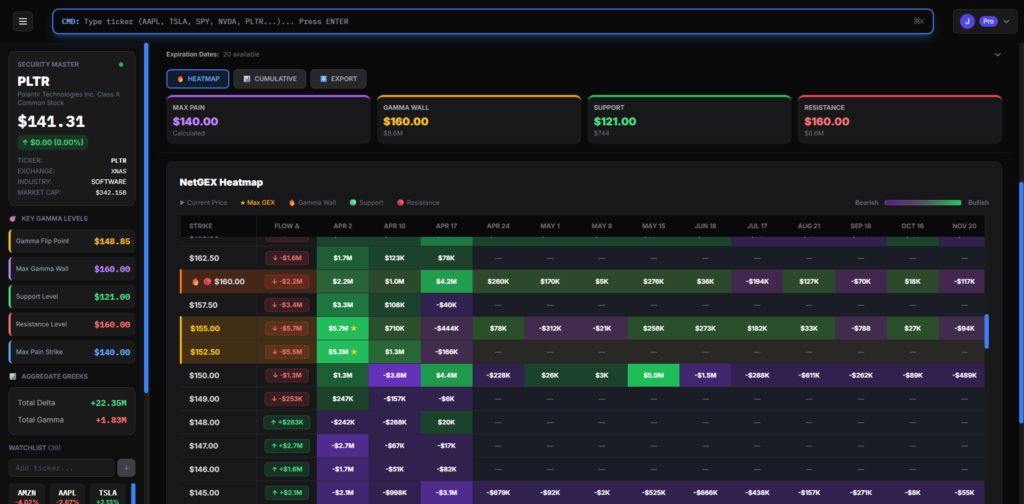Image resolution: width=1024 pixels, height=504 pixels.
Task: Click the Max Gamma Wall level row
Action: coord(72,269)
